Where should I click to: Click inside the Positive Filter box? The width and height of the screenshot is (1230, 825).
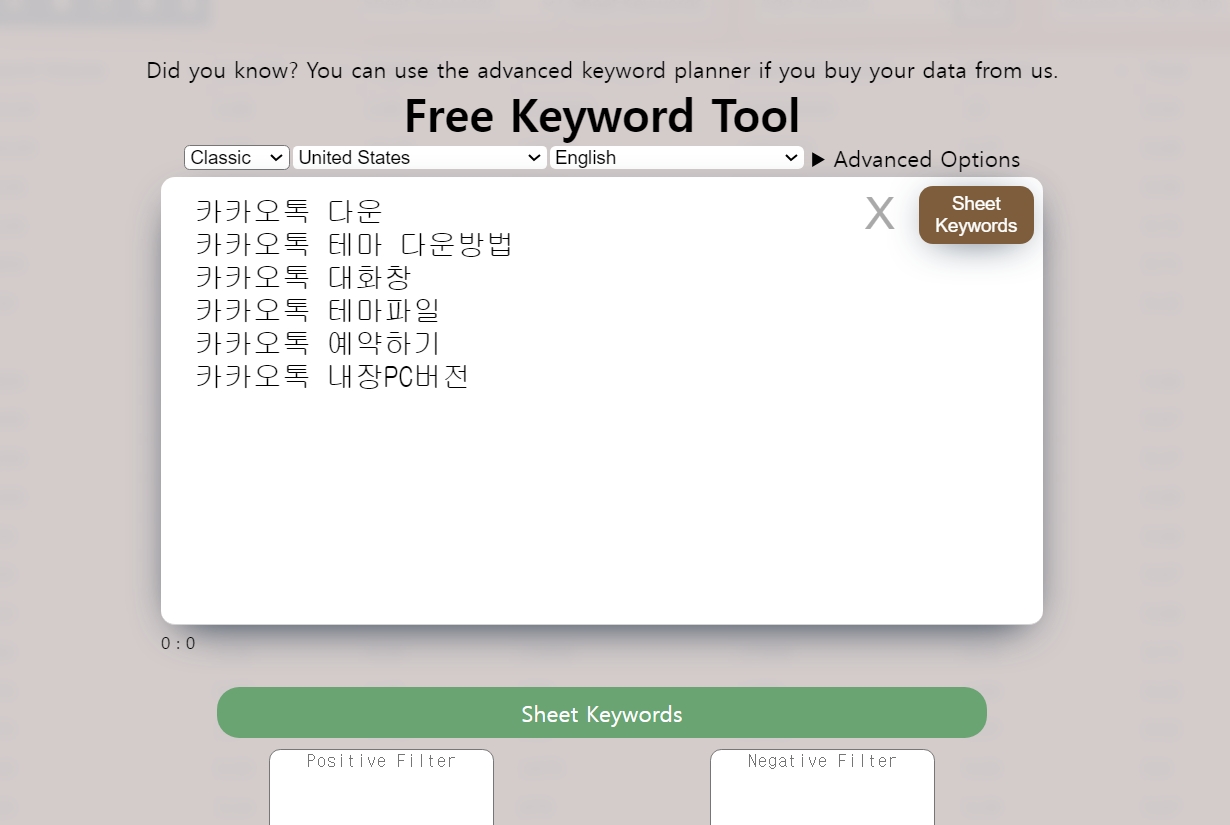pos(380,795)
